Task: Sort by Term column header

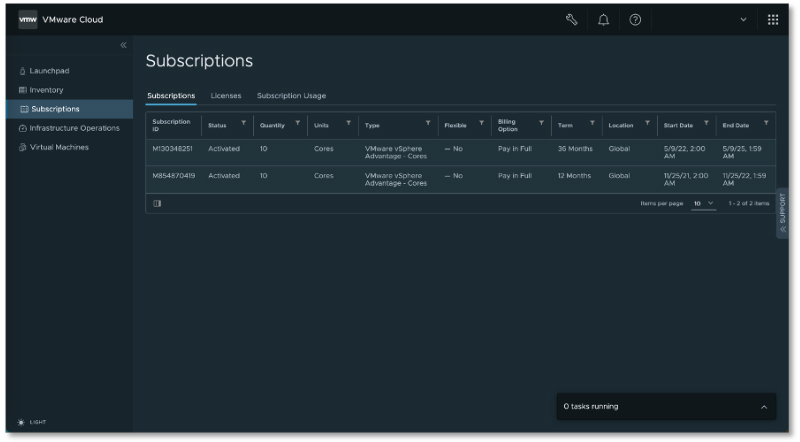Action: 565,126
